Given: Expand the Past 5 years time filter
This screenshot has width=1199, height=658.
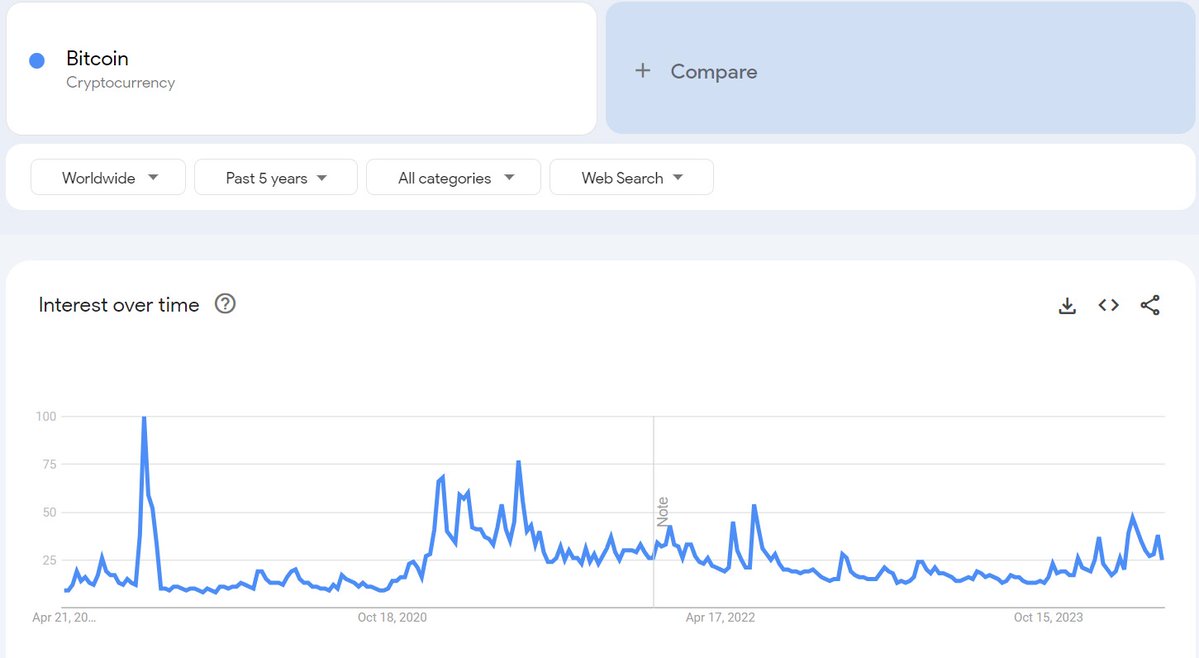Looking at the screenshot, I should pyautogui.click(x=276, y=178).
